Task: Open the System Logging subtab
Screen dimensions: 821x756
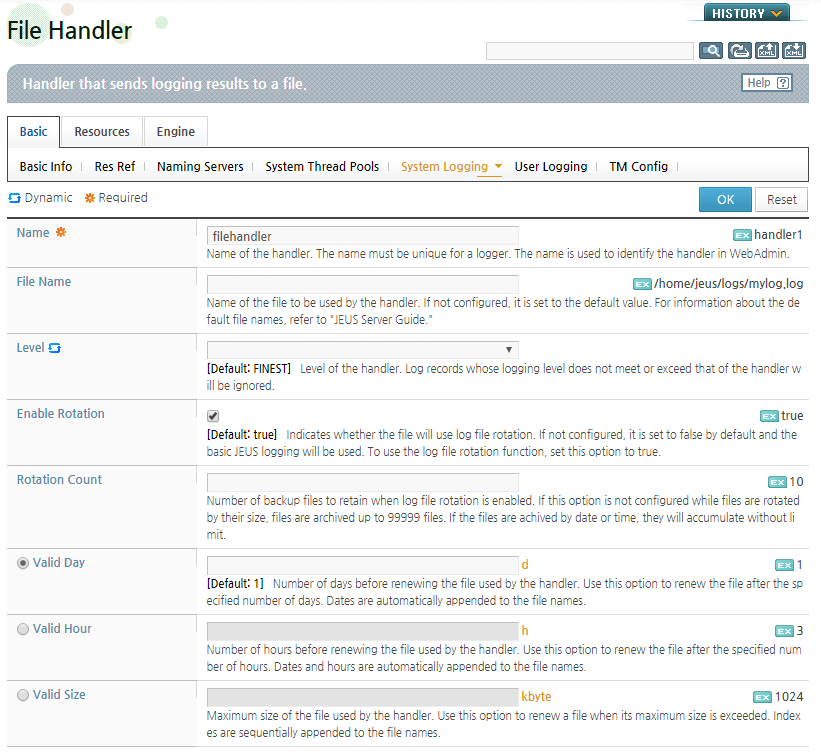Action: point(444,166)
